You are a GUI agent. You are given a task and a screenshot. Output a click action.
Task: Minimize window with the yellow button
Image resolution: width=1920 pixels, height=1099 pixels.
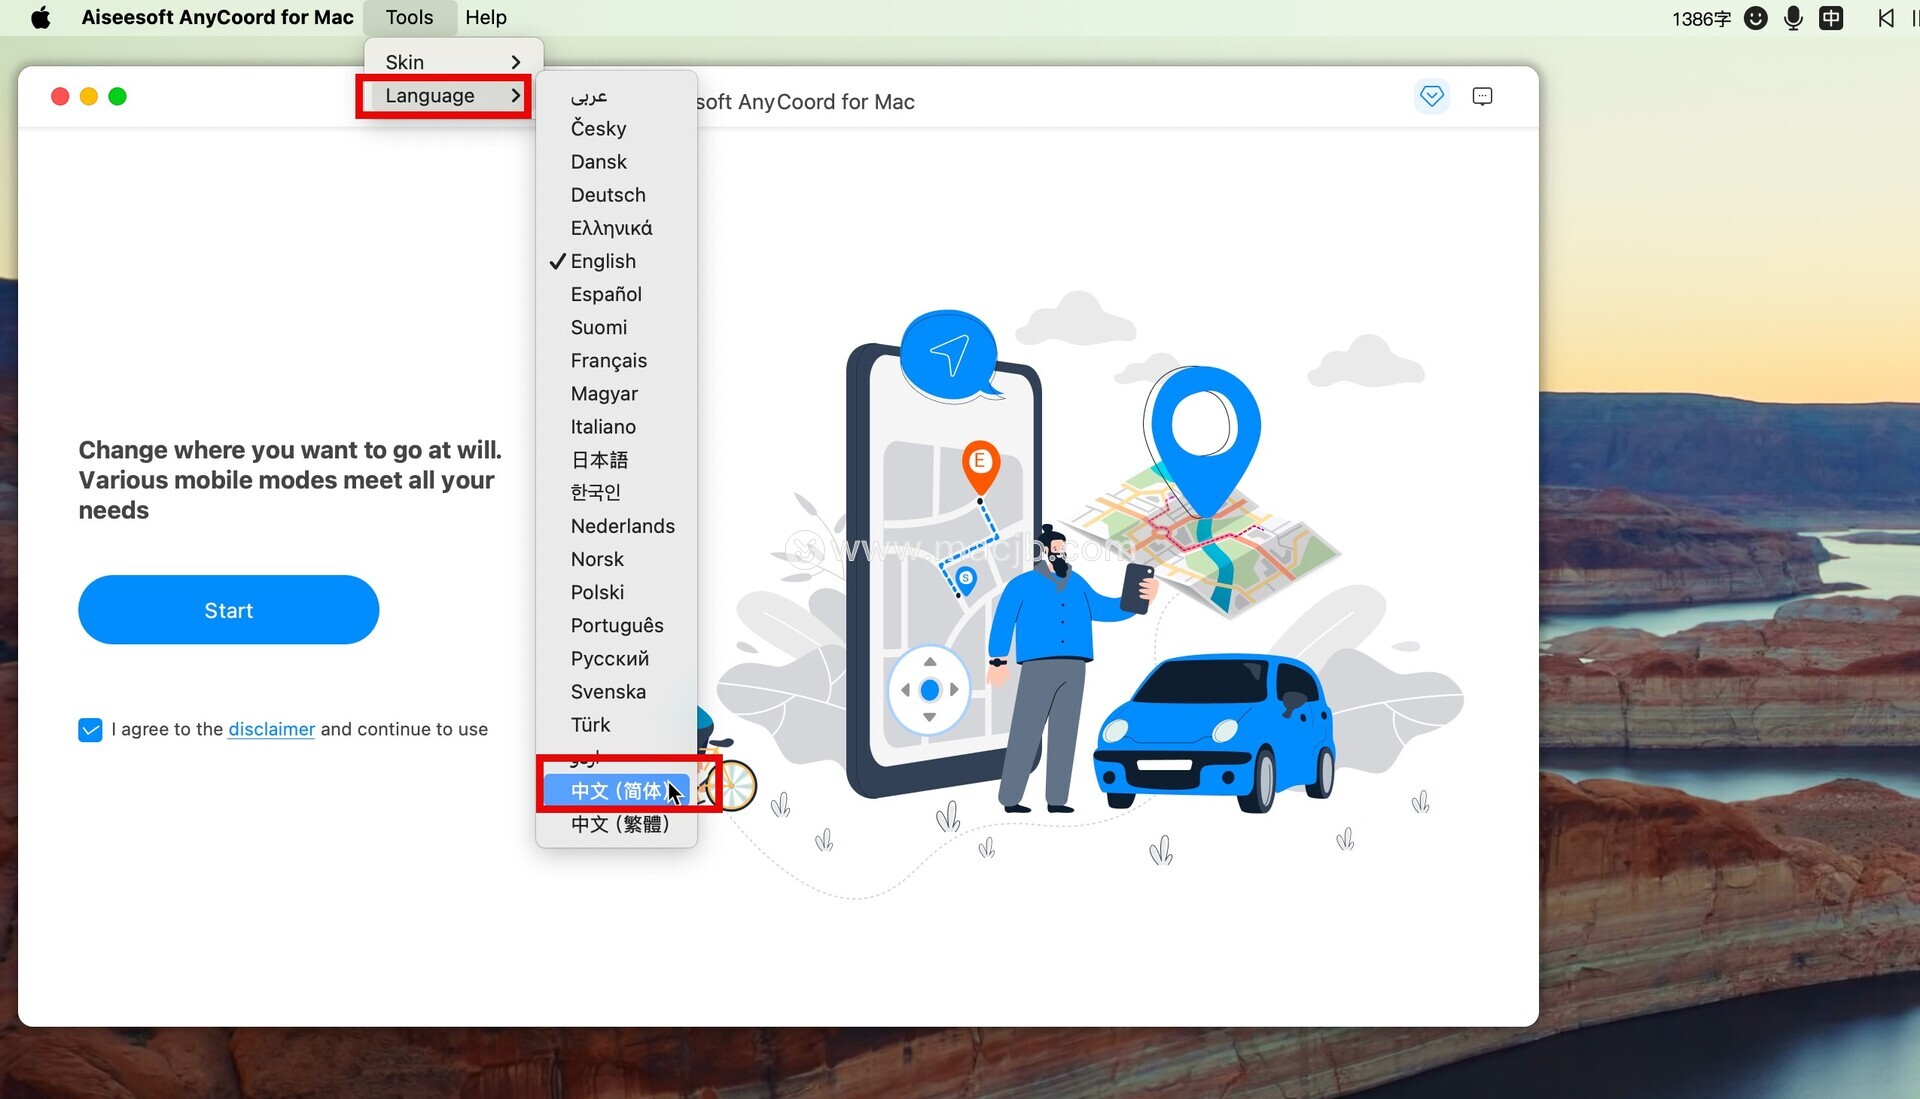[x=89, y=96]
